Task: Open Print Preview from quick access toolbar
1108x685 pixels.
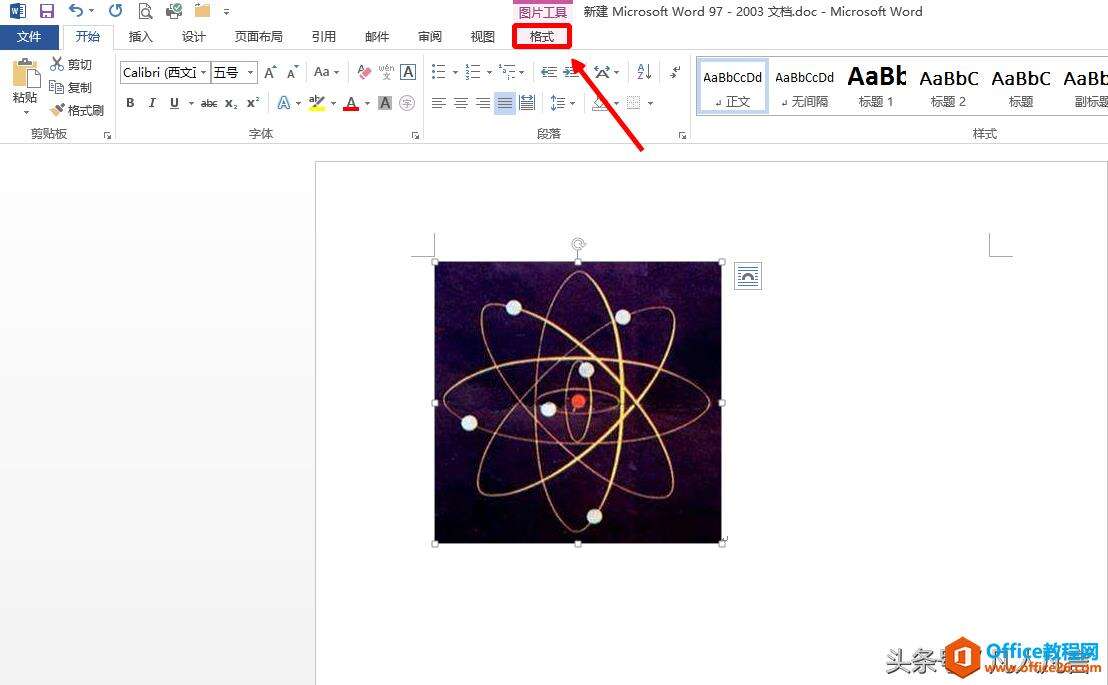Action: pos(145,11)
